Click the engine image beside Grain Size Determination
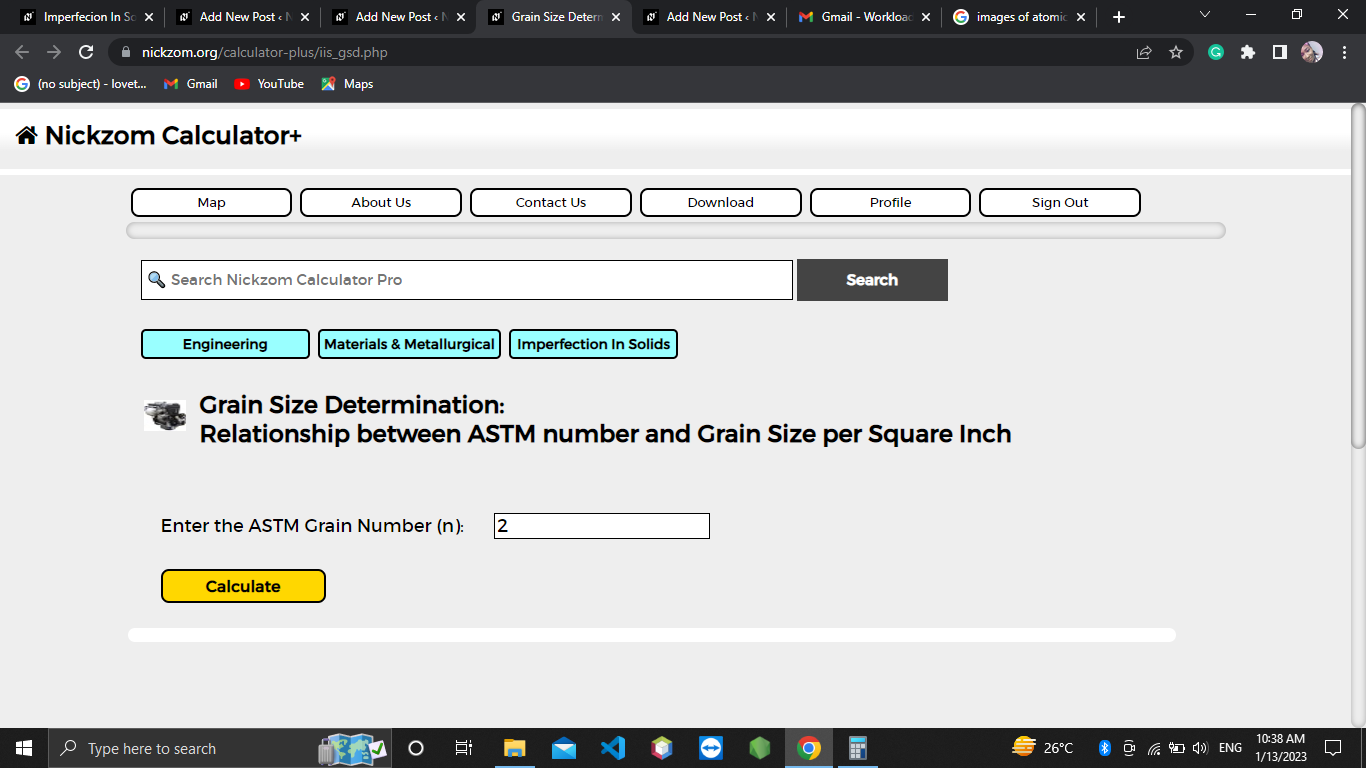The height and width of the screenshot is (768, 1366). coord(165,415)
